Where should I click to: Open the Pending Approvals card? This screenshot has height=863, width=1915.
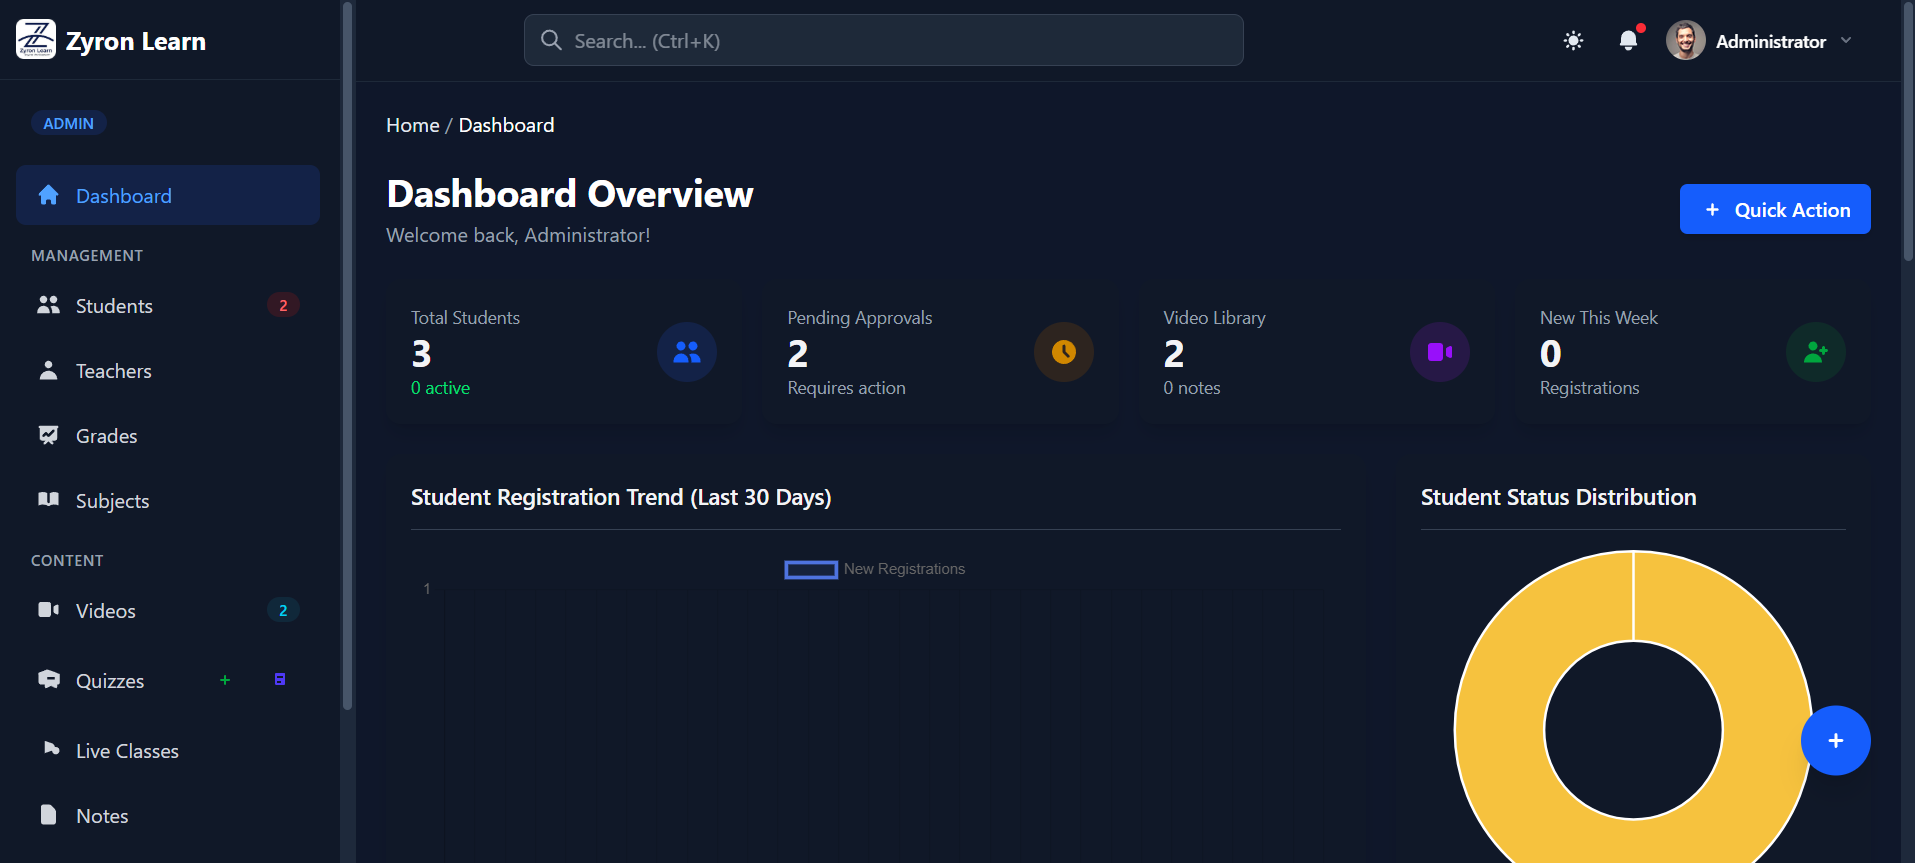point(940,353)
